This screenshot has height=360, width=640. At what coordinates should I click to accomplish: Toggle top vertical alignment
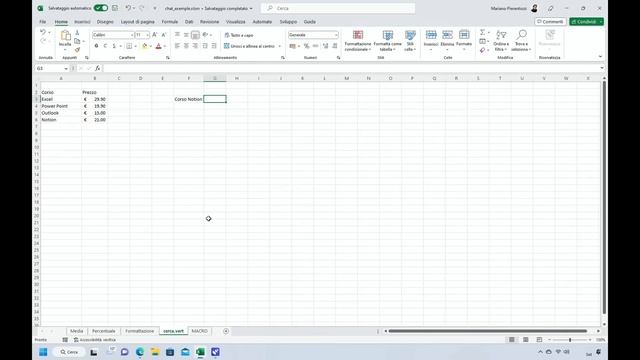(178, 35)
